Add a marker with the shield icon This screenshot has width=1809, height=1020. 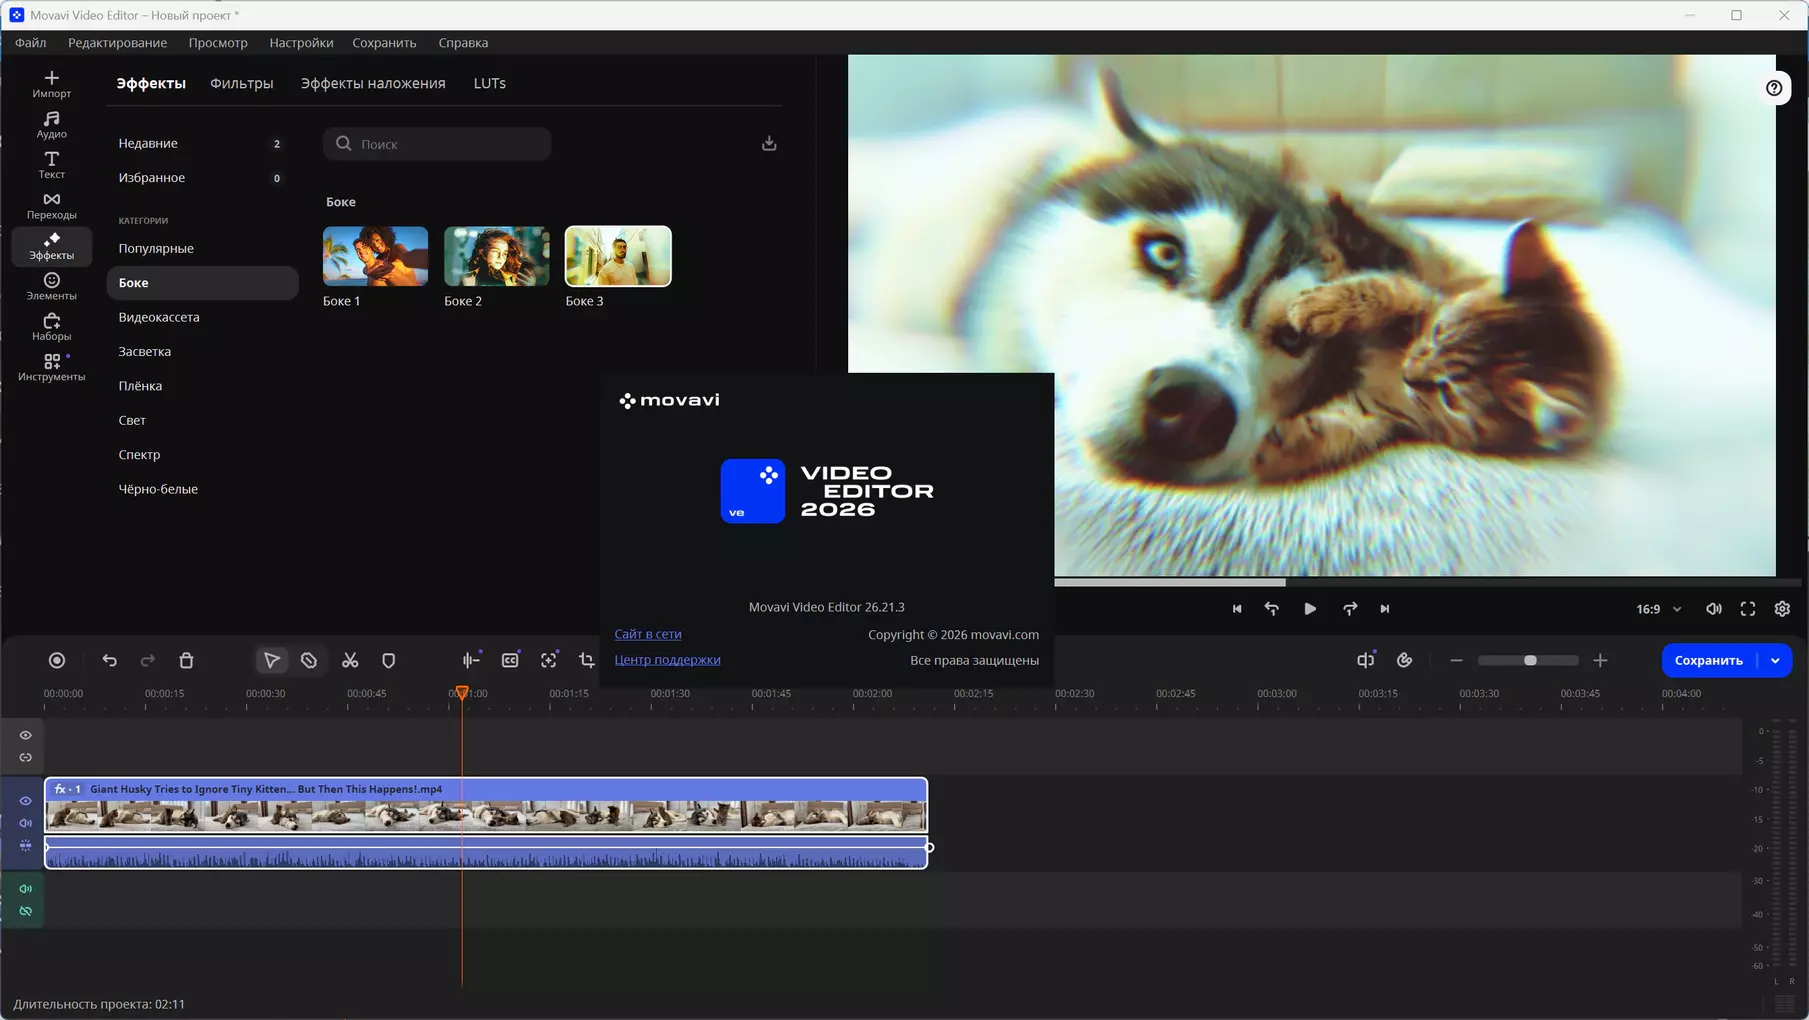tap(389, 660)
